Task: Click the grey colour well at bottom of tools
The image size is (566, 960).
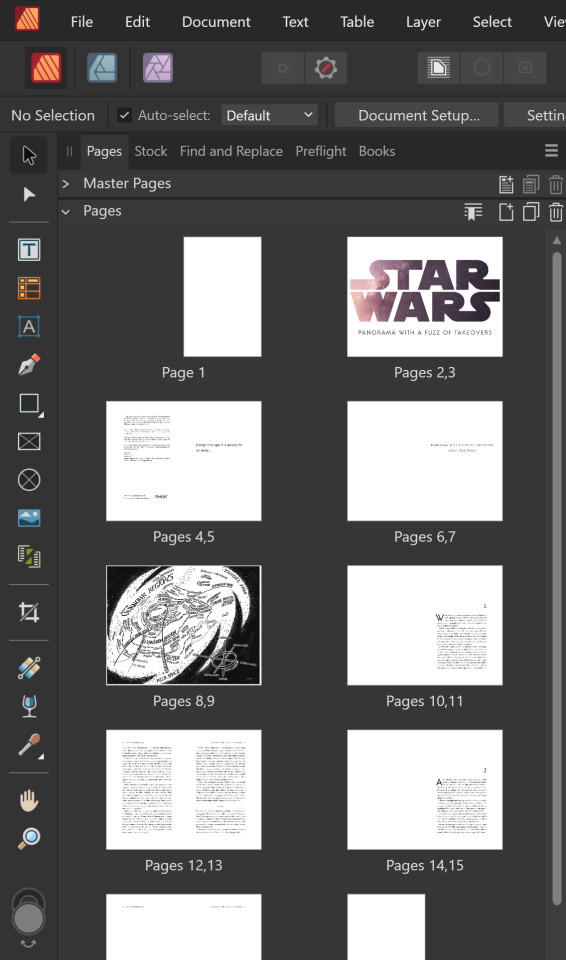Action: (x=28, y=918)
